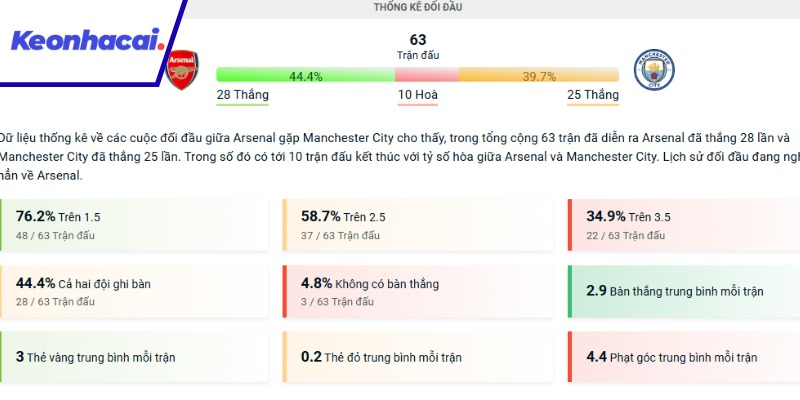Click the Thẻ vàng trung bình card
The image size is (800, 400).
134,357
